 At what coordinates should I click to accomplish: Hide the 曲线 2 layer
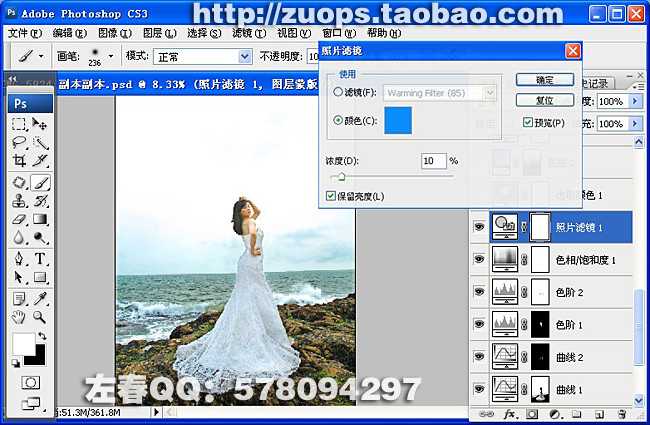pyautogui.click(x=479, y=356)
